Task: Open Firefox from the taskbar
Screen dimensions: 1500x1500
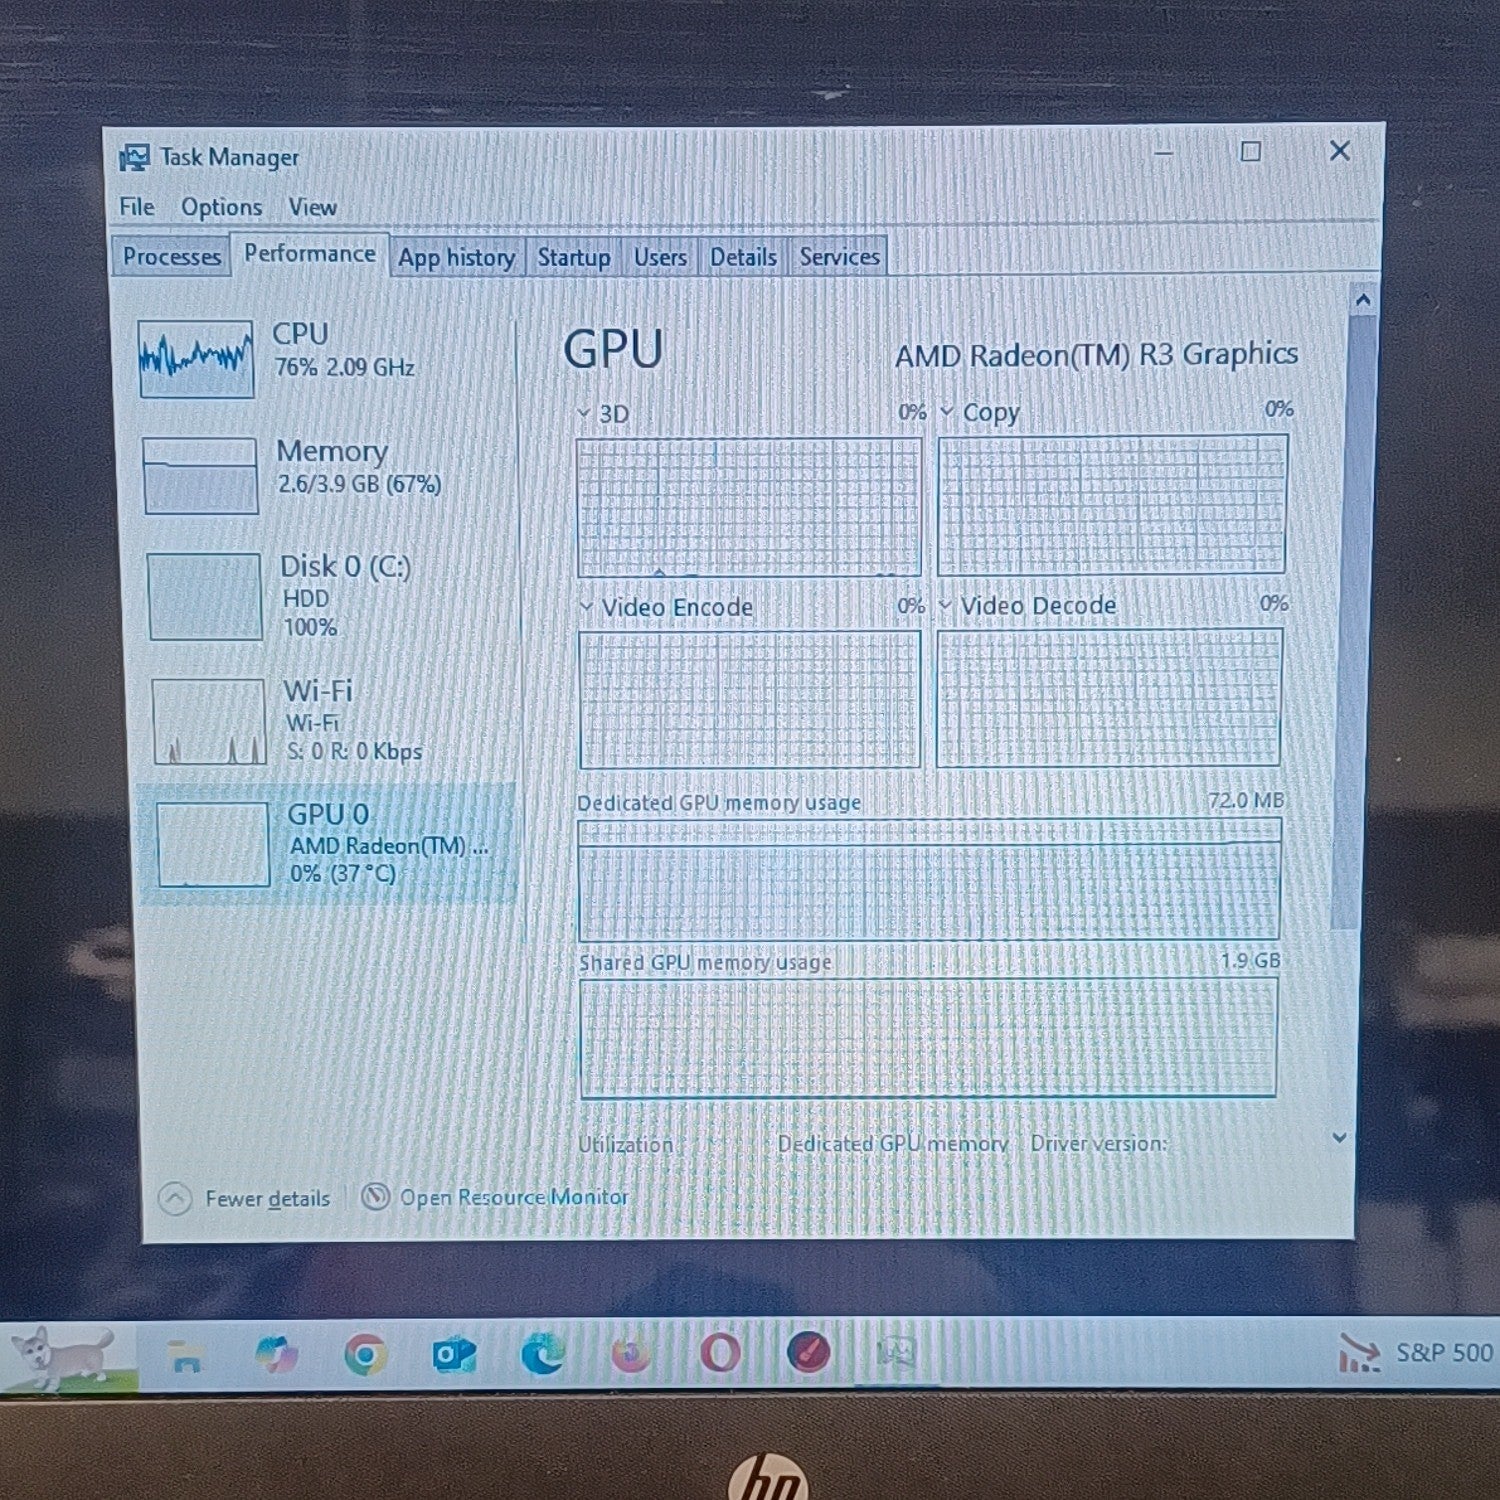Action: coord(631,1354)
